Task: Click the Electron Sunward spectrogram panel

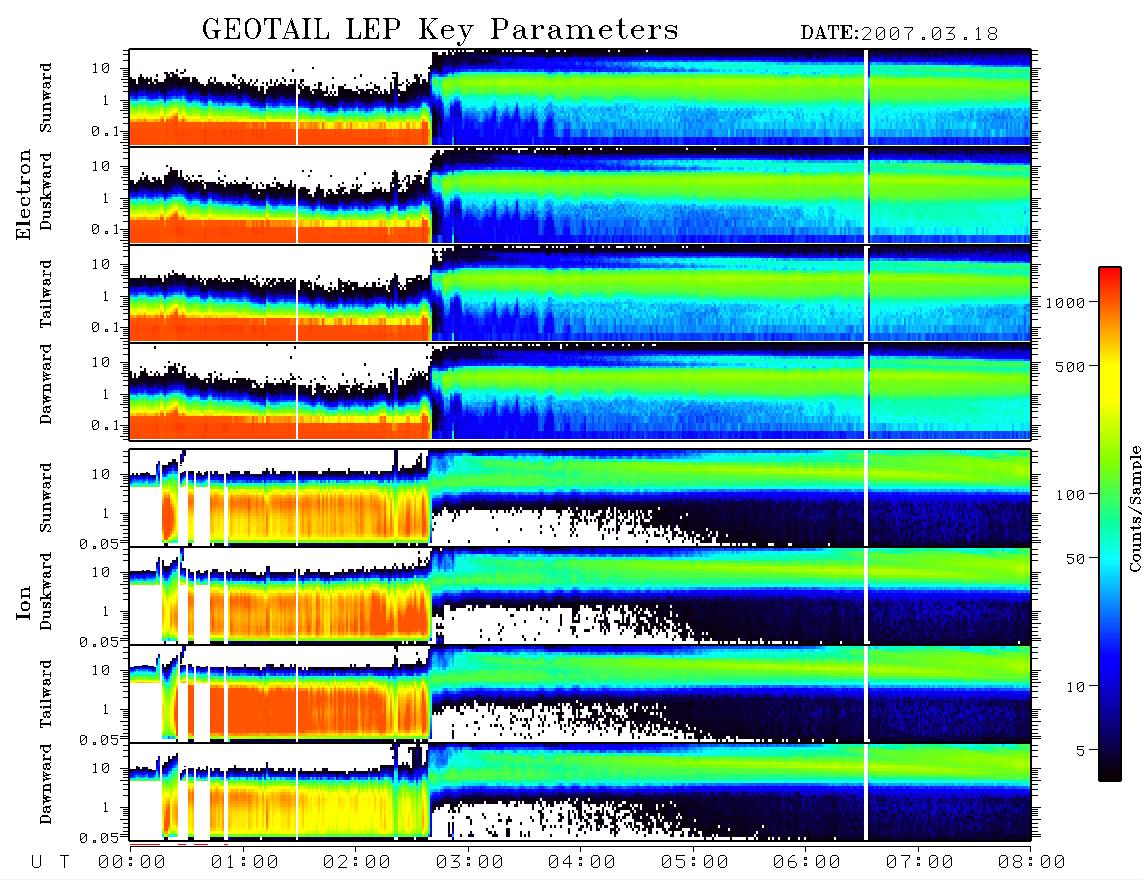Action: (580, 97)
